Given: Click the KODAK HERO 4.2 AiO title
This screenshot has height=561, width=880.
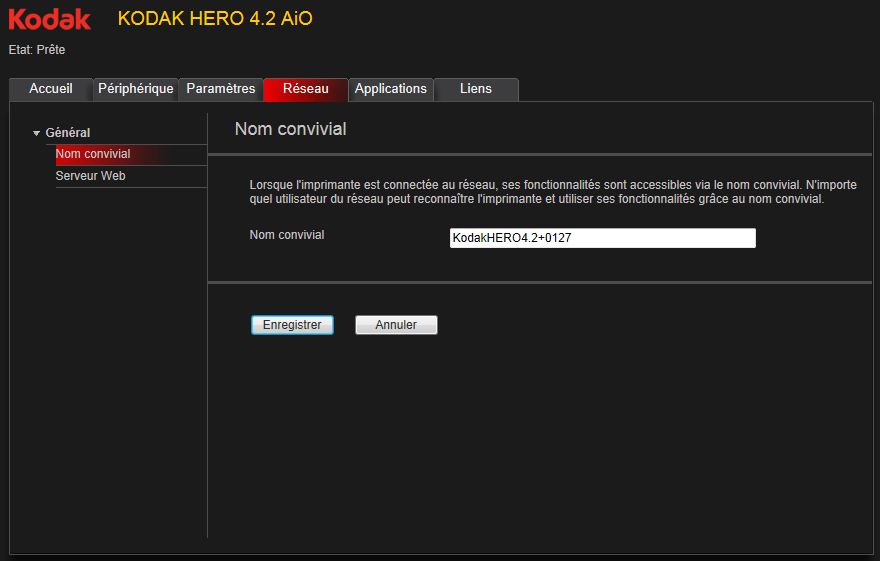Looking at the screenshot, I should (208, 19).
